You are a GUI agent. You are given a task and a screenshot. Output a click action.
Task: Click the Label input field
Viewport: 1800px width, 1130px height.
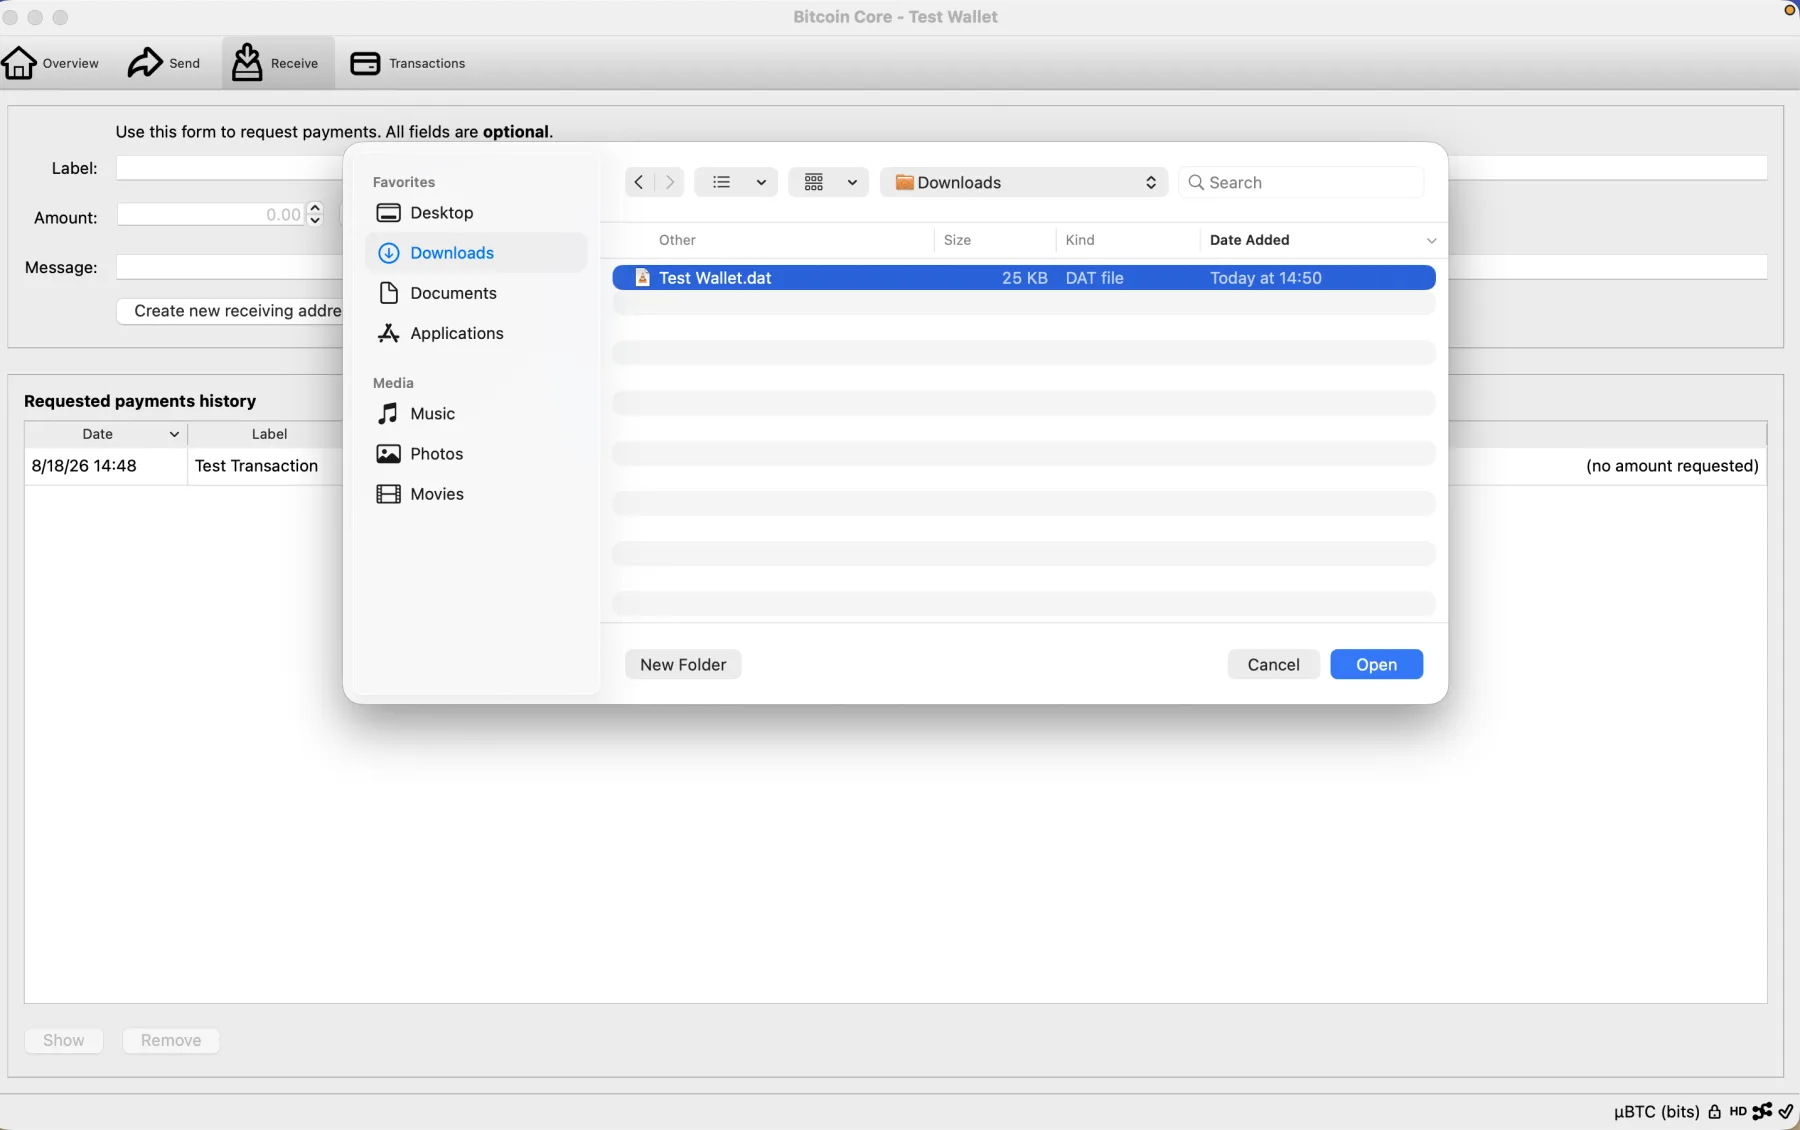[941, 168]
